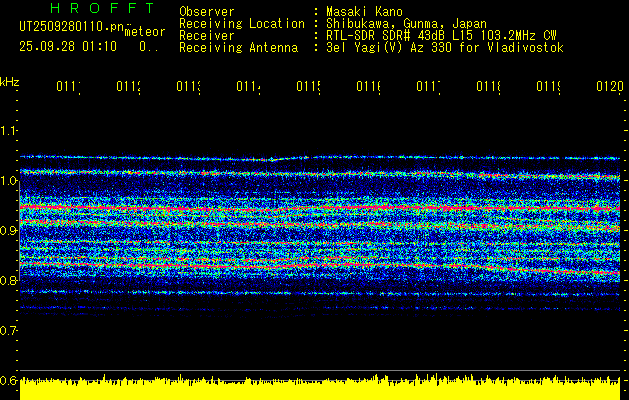Select the RTL-SDR SDR# 43dB receiver details
The image size is (629, 400).
pos(441,36)
